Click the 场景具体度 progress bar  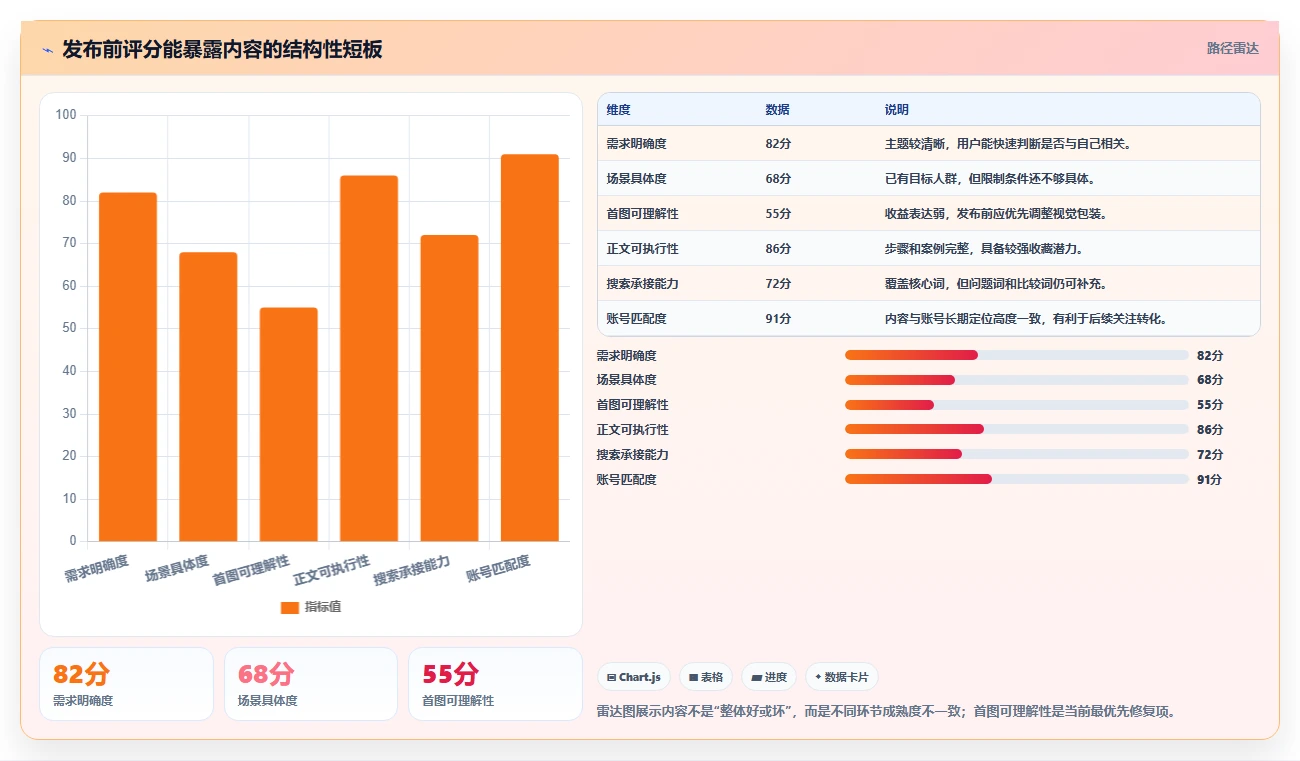(1016, 380)
